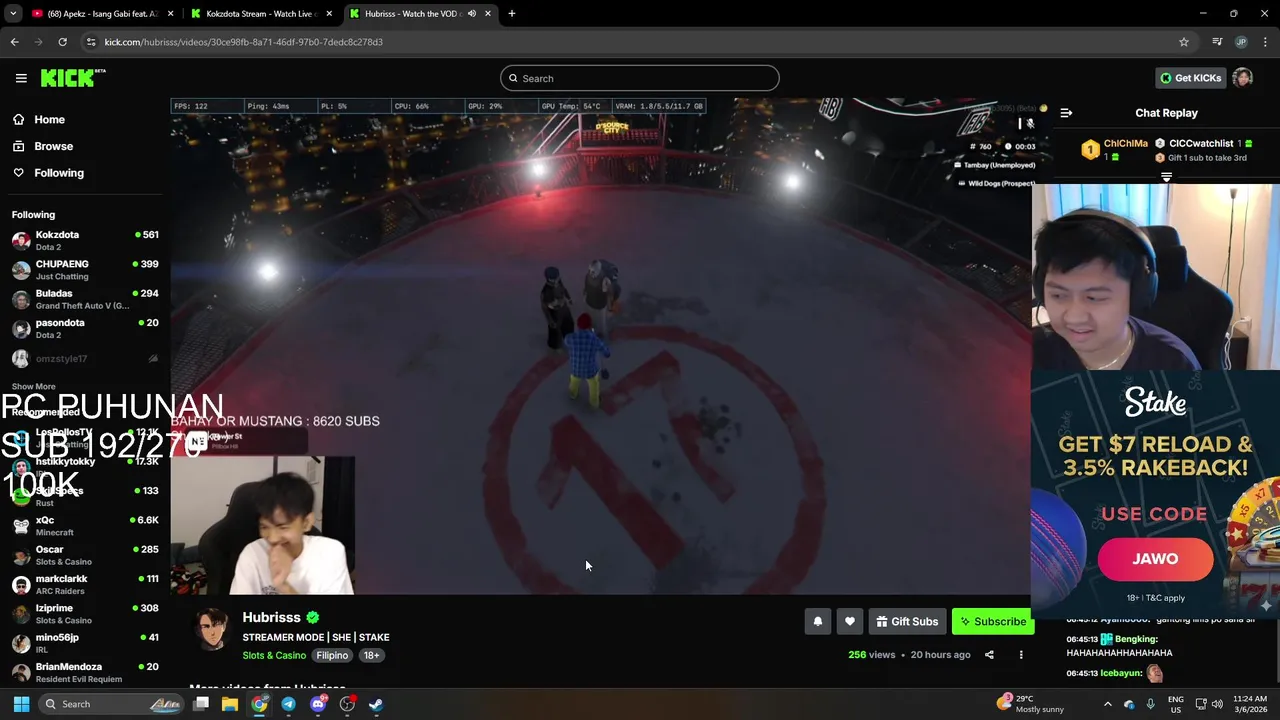Click the Slots & Casino category link
The height and width of the screenshot is (720, 1280).
pos(274,656)
